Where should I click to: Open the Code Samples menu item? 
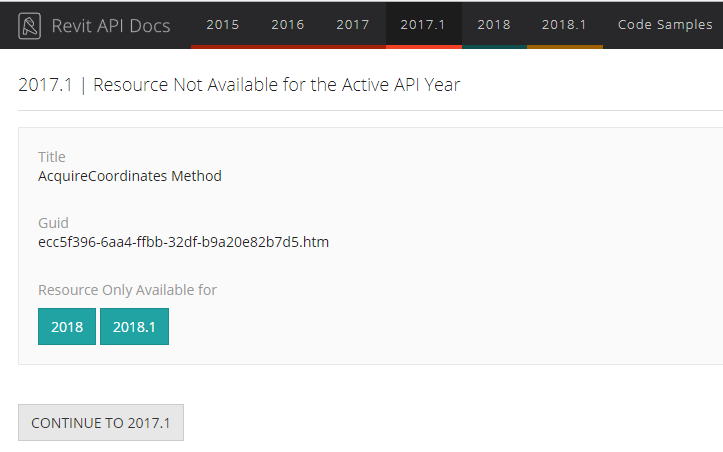(665, 25)
